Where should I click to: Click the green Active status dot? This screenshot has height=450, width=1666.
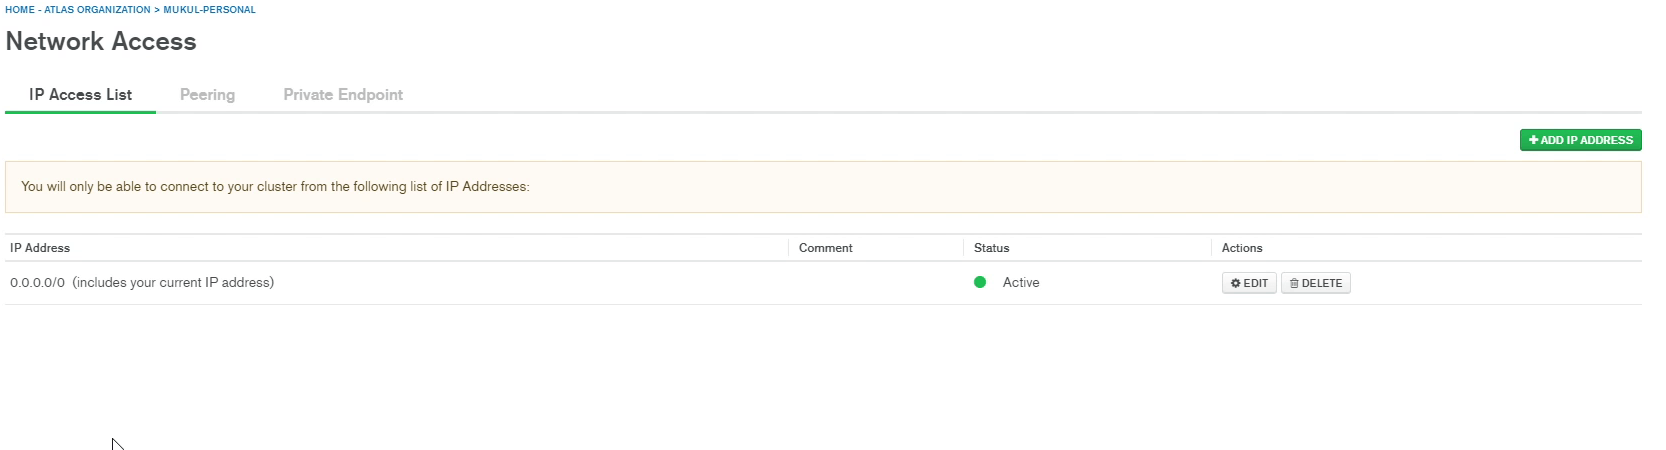click(x=980, y=283)
